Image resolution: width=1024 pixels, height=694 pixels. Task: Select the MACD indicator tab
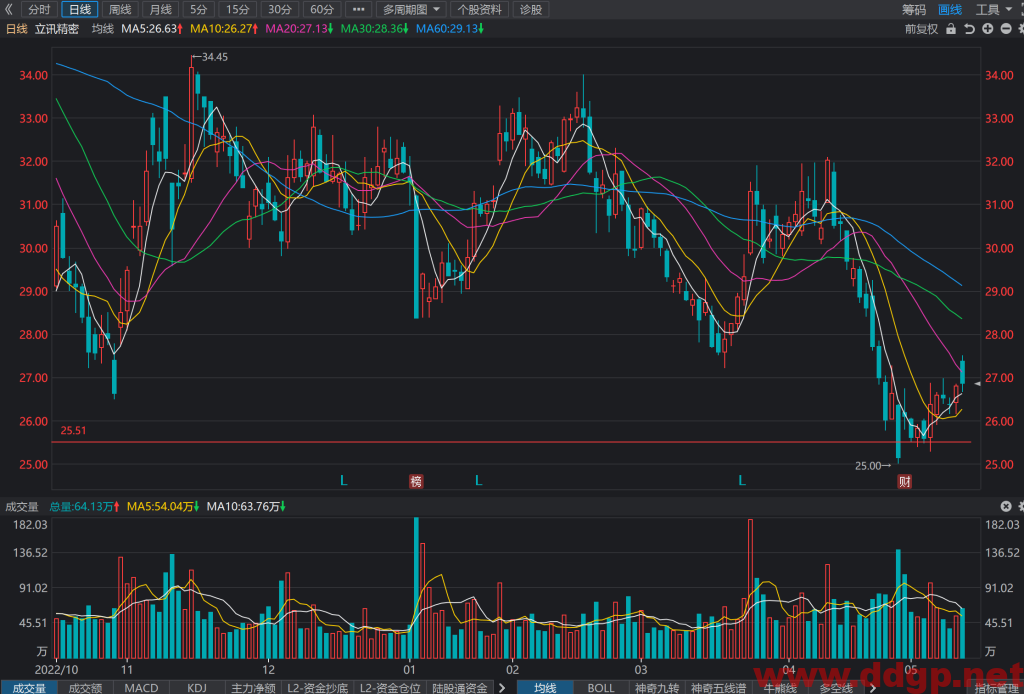pyautogui.click(x=141, y=687)
